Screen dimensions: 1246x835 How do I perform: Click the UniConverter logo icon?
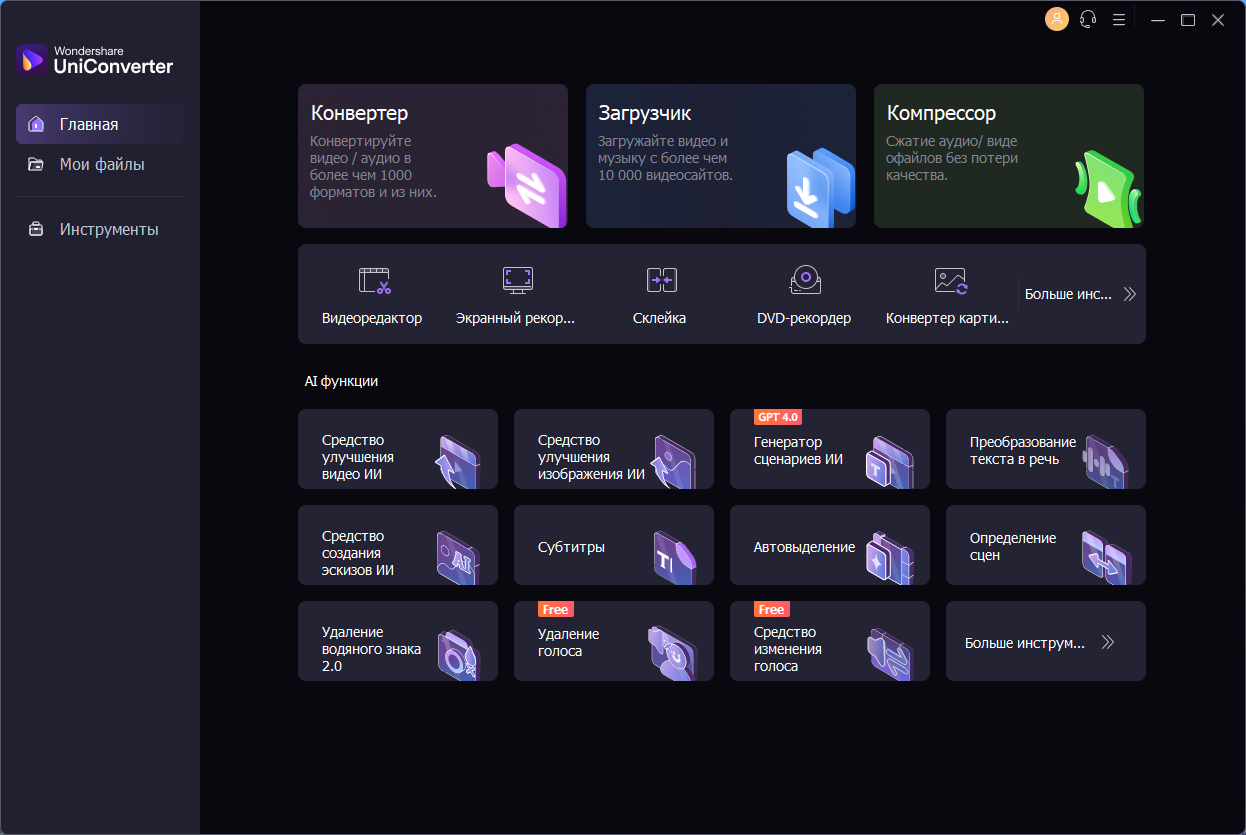point(31,59)
